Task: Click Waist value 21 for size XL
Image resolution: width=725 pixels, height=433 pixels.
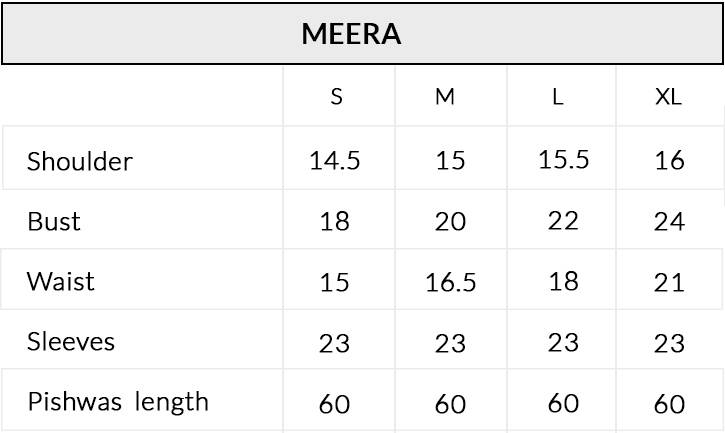Action: tap(668, 283)
